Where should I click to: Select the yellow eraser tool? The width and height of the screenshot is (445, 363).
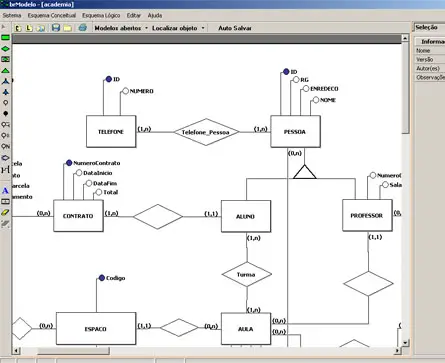[x=5, y=212]
